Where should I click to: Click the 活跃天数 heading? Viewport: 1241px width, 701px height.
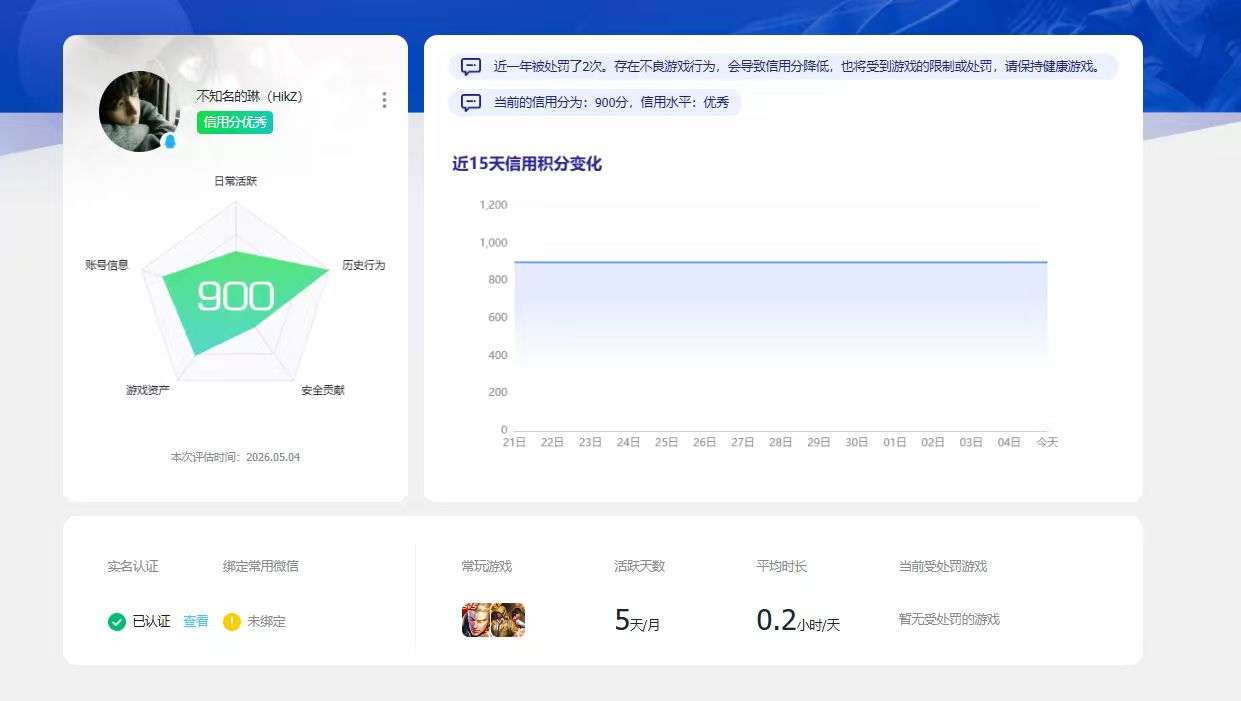[640, 566]
